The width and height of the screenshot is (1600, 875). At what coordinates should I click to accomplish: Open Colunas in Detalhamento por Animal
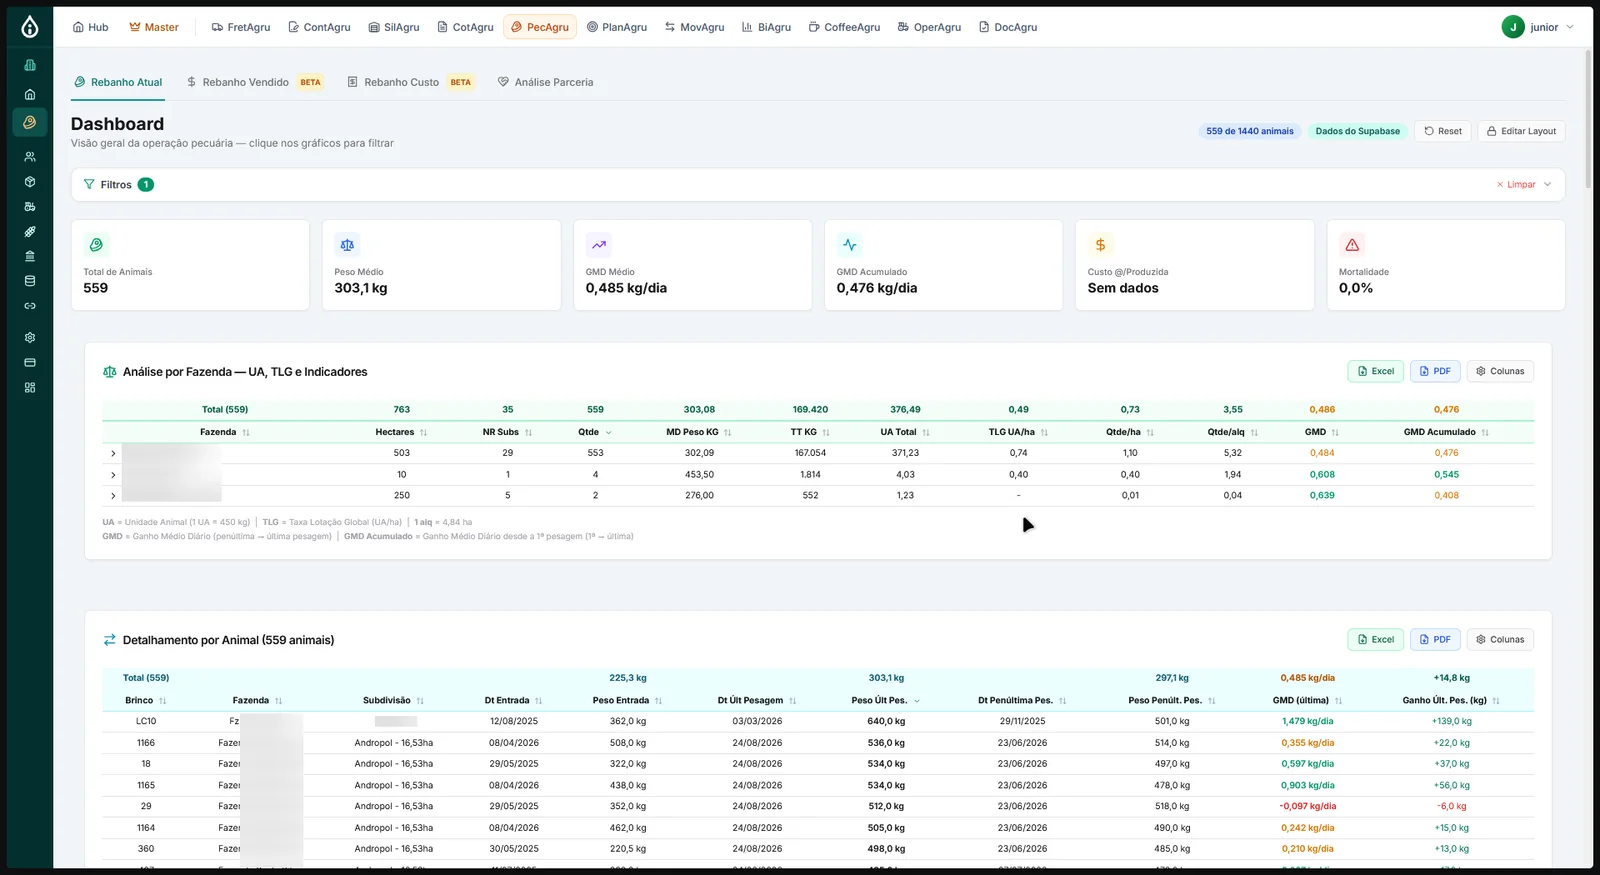[x=1500, y=640]
